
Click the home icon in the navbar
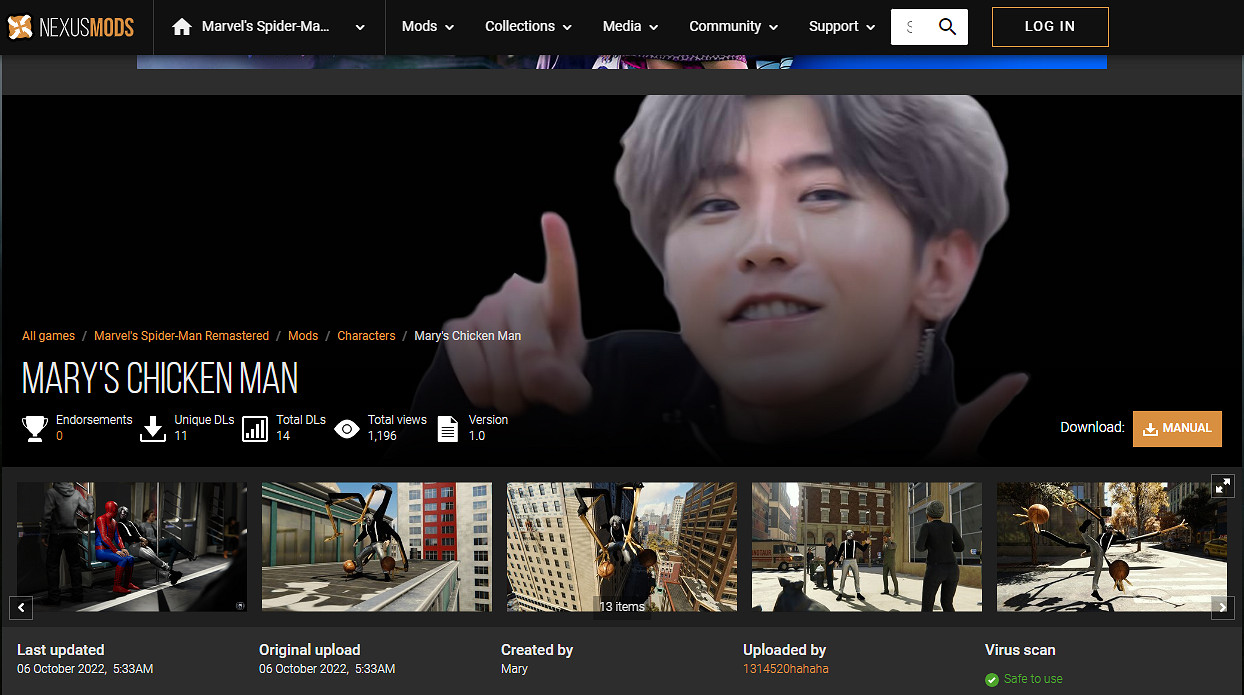182,27
